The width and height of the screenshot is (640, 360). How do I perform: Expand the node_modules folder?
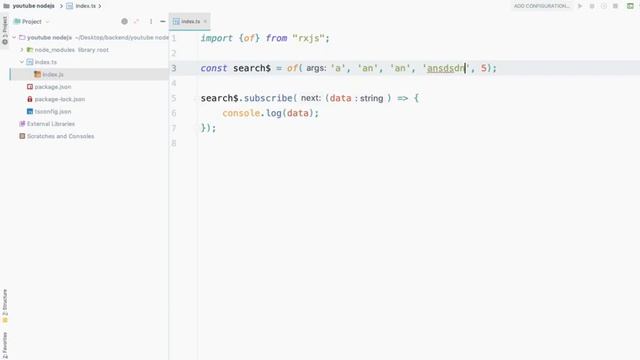click(22, 50)
